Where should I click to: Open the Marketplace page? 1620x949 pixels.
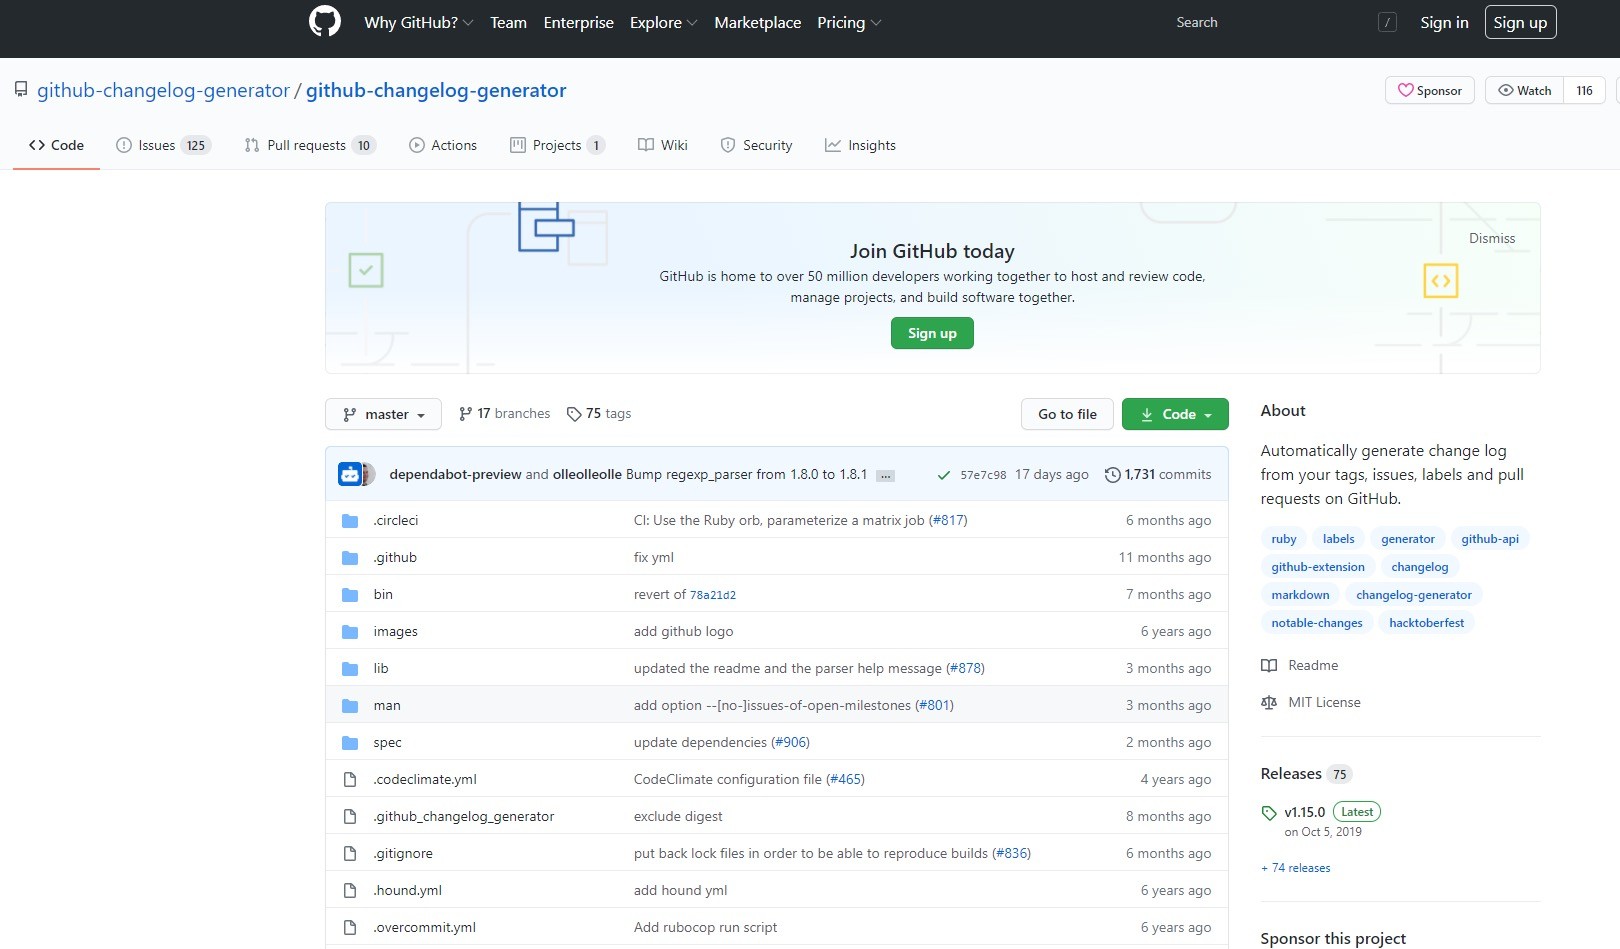pos(757,22)
